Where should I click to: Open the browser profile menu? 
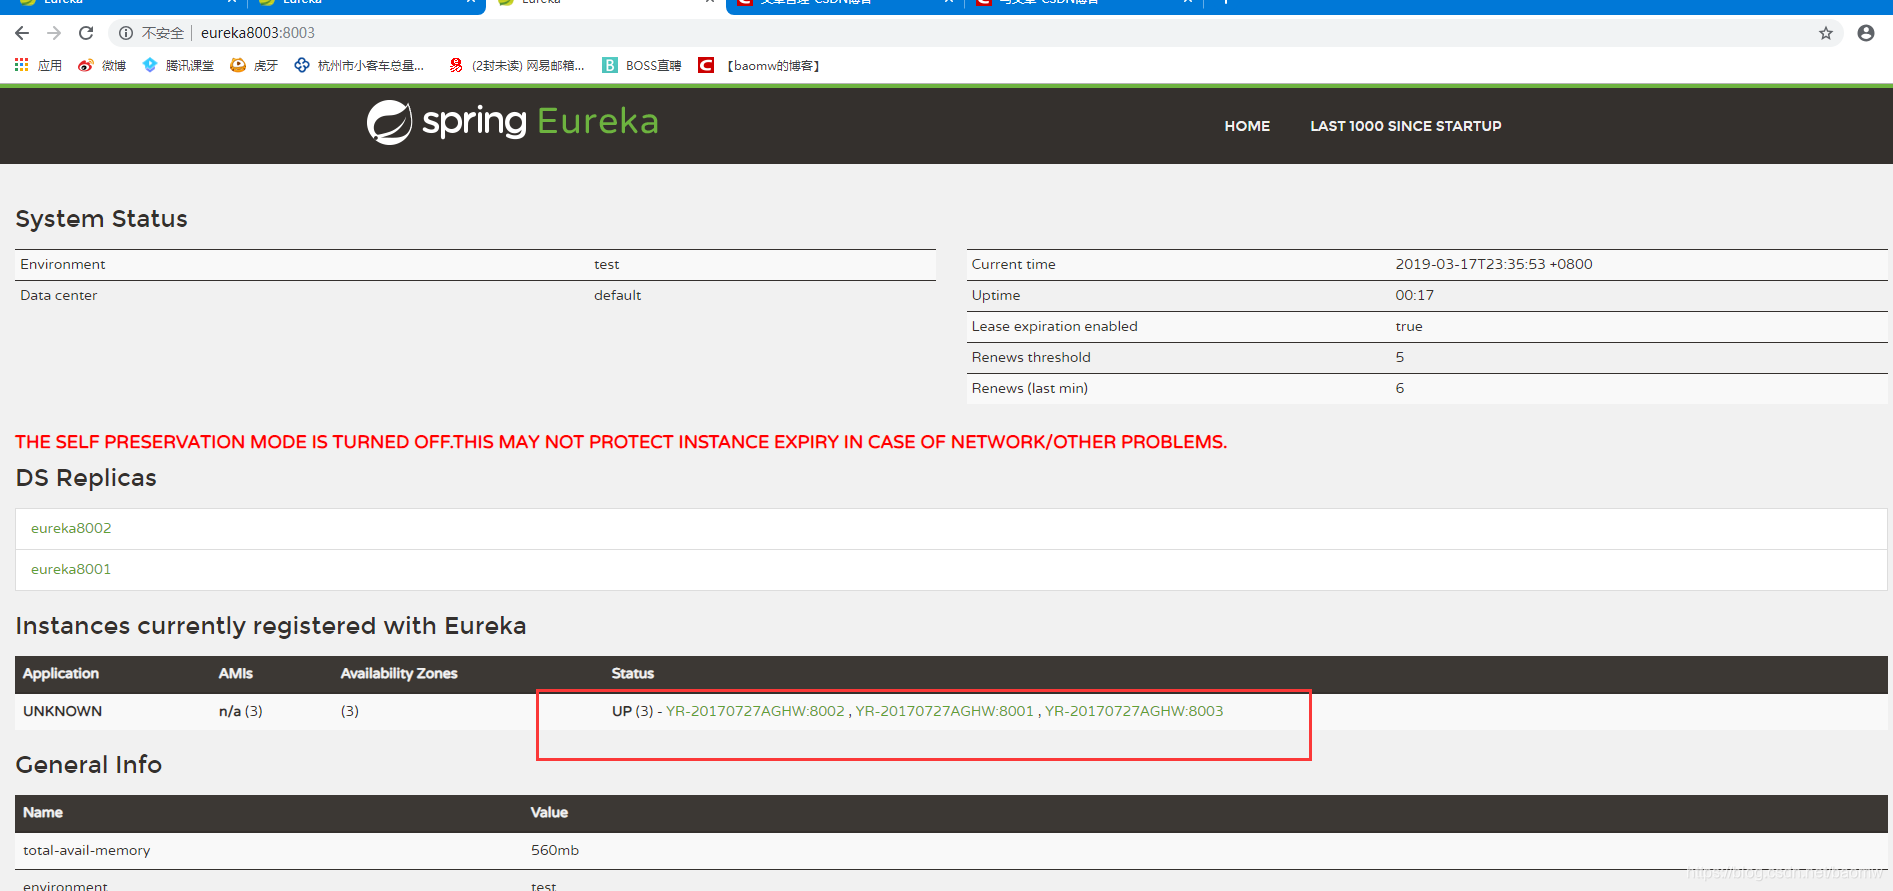tap(1866, 33)
